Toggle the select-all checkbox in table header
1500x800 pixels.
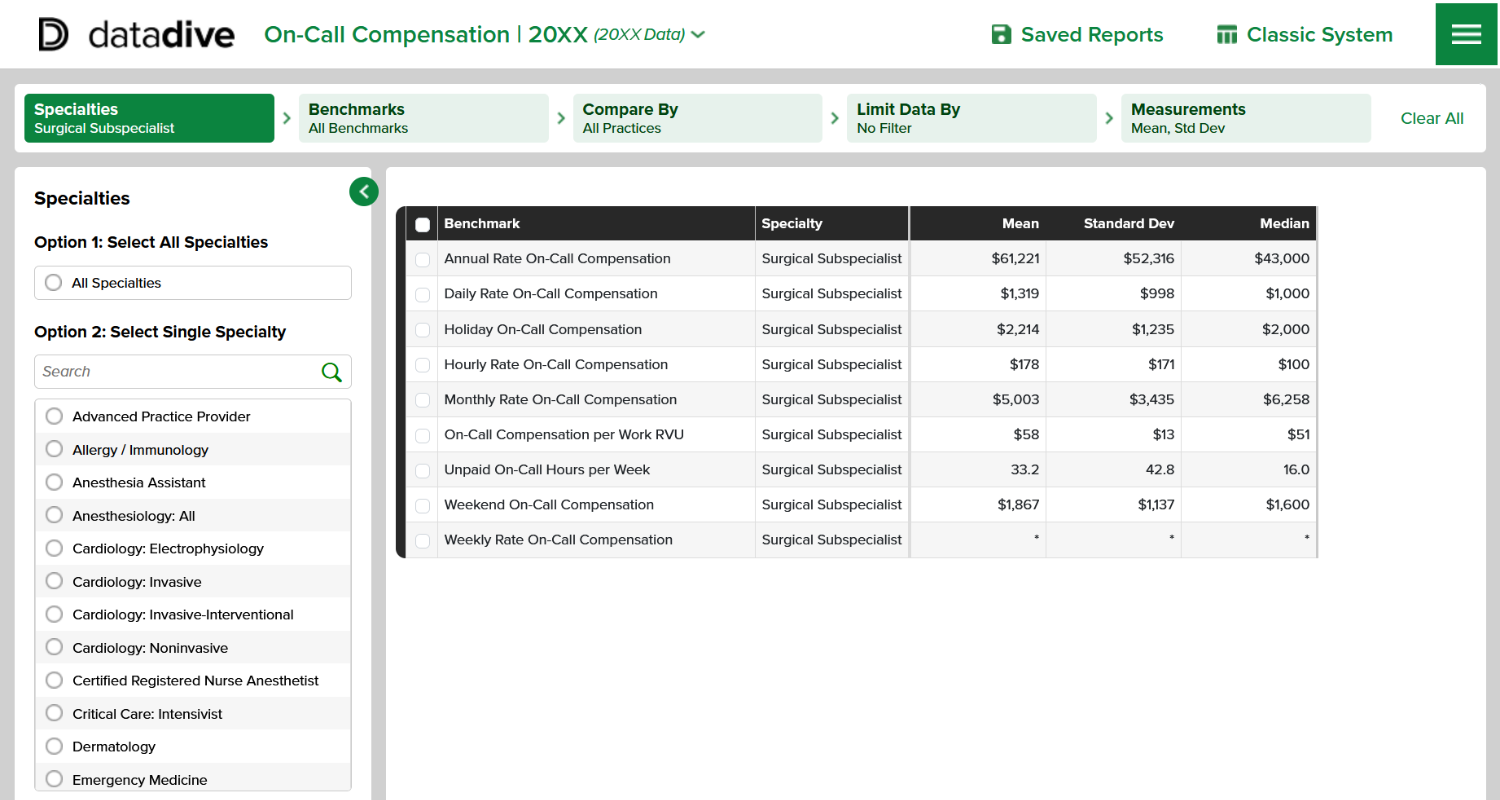[423, 225]
